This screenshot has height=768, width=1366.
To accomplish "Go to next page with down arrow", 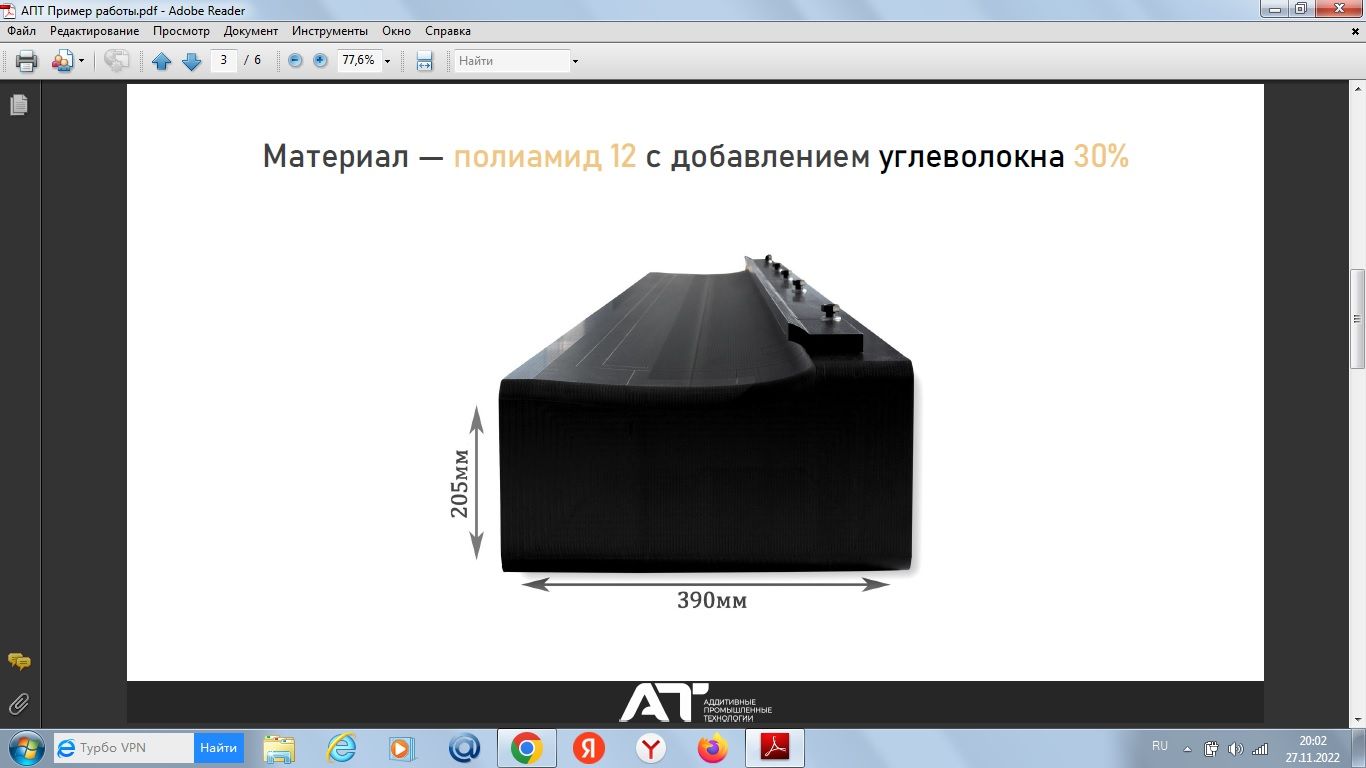I will point(191,60).
